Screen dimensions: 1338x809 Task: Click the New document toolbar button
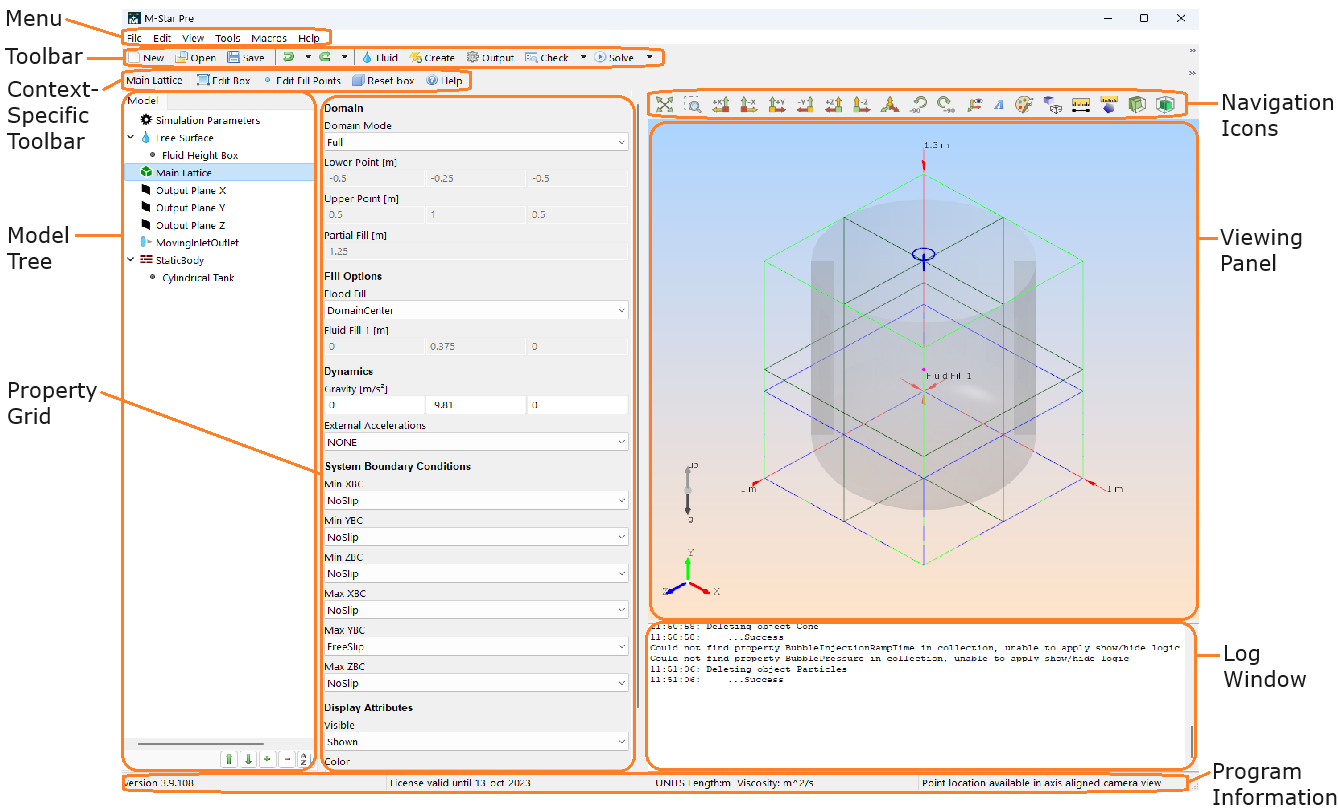146,58
